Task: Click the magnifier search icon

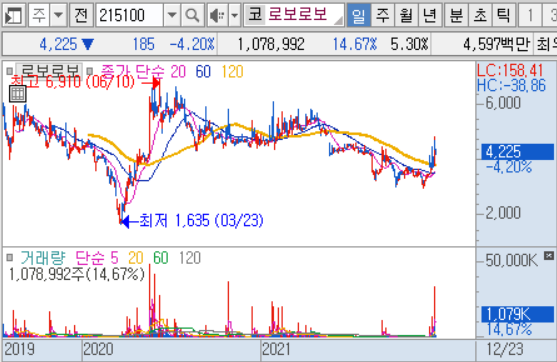Action: point(192,15)
